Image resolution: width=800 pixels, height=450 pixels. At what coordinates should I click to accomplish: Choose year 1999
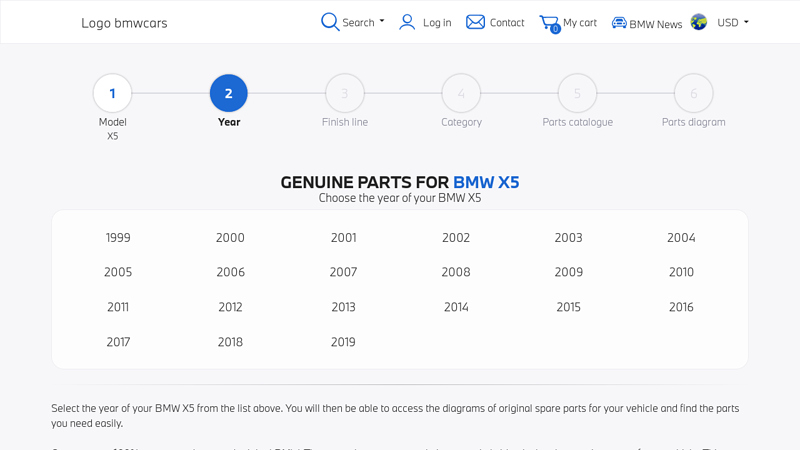point(118,237)
